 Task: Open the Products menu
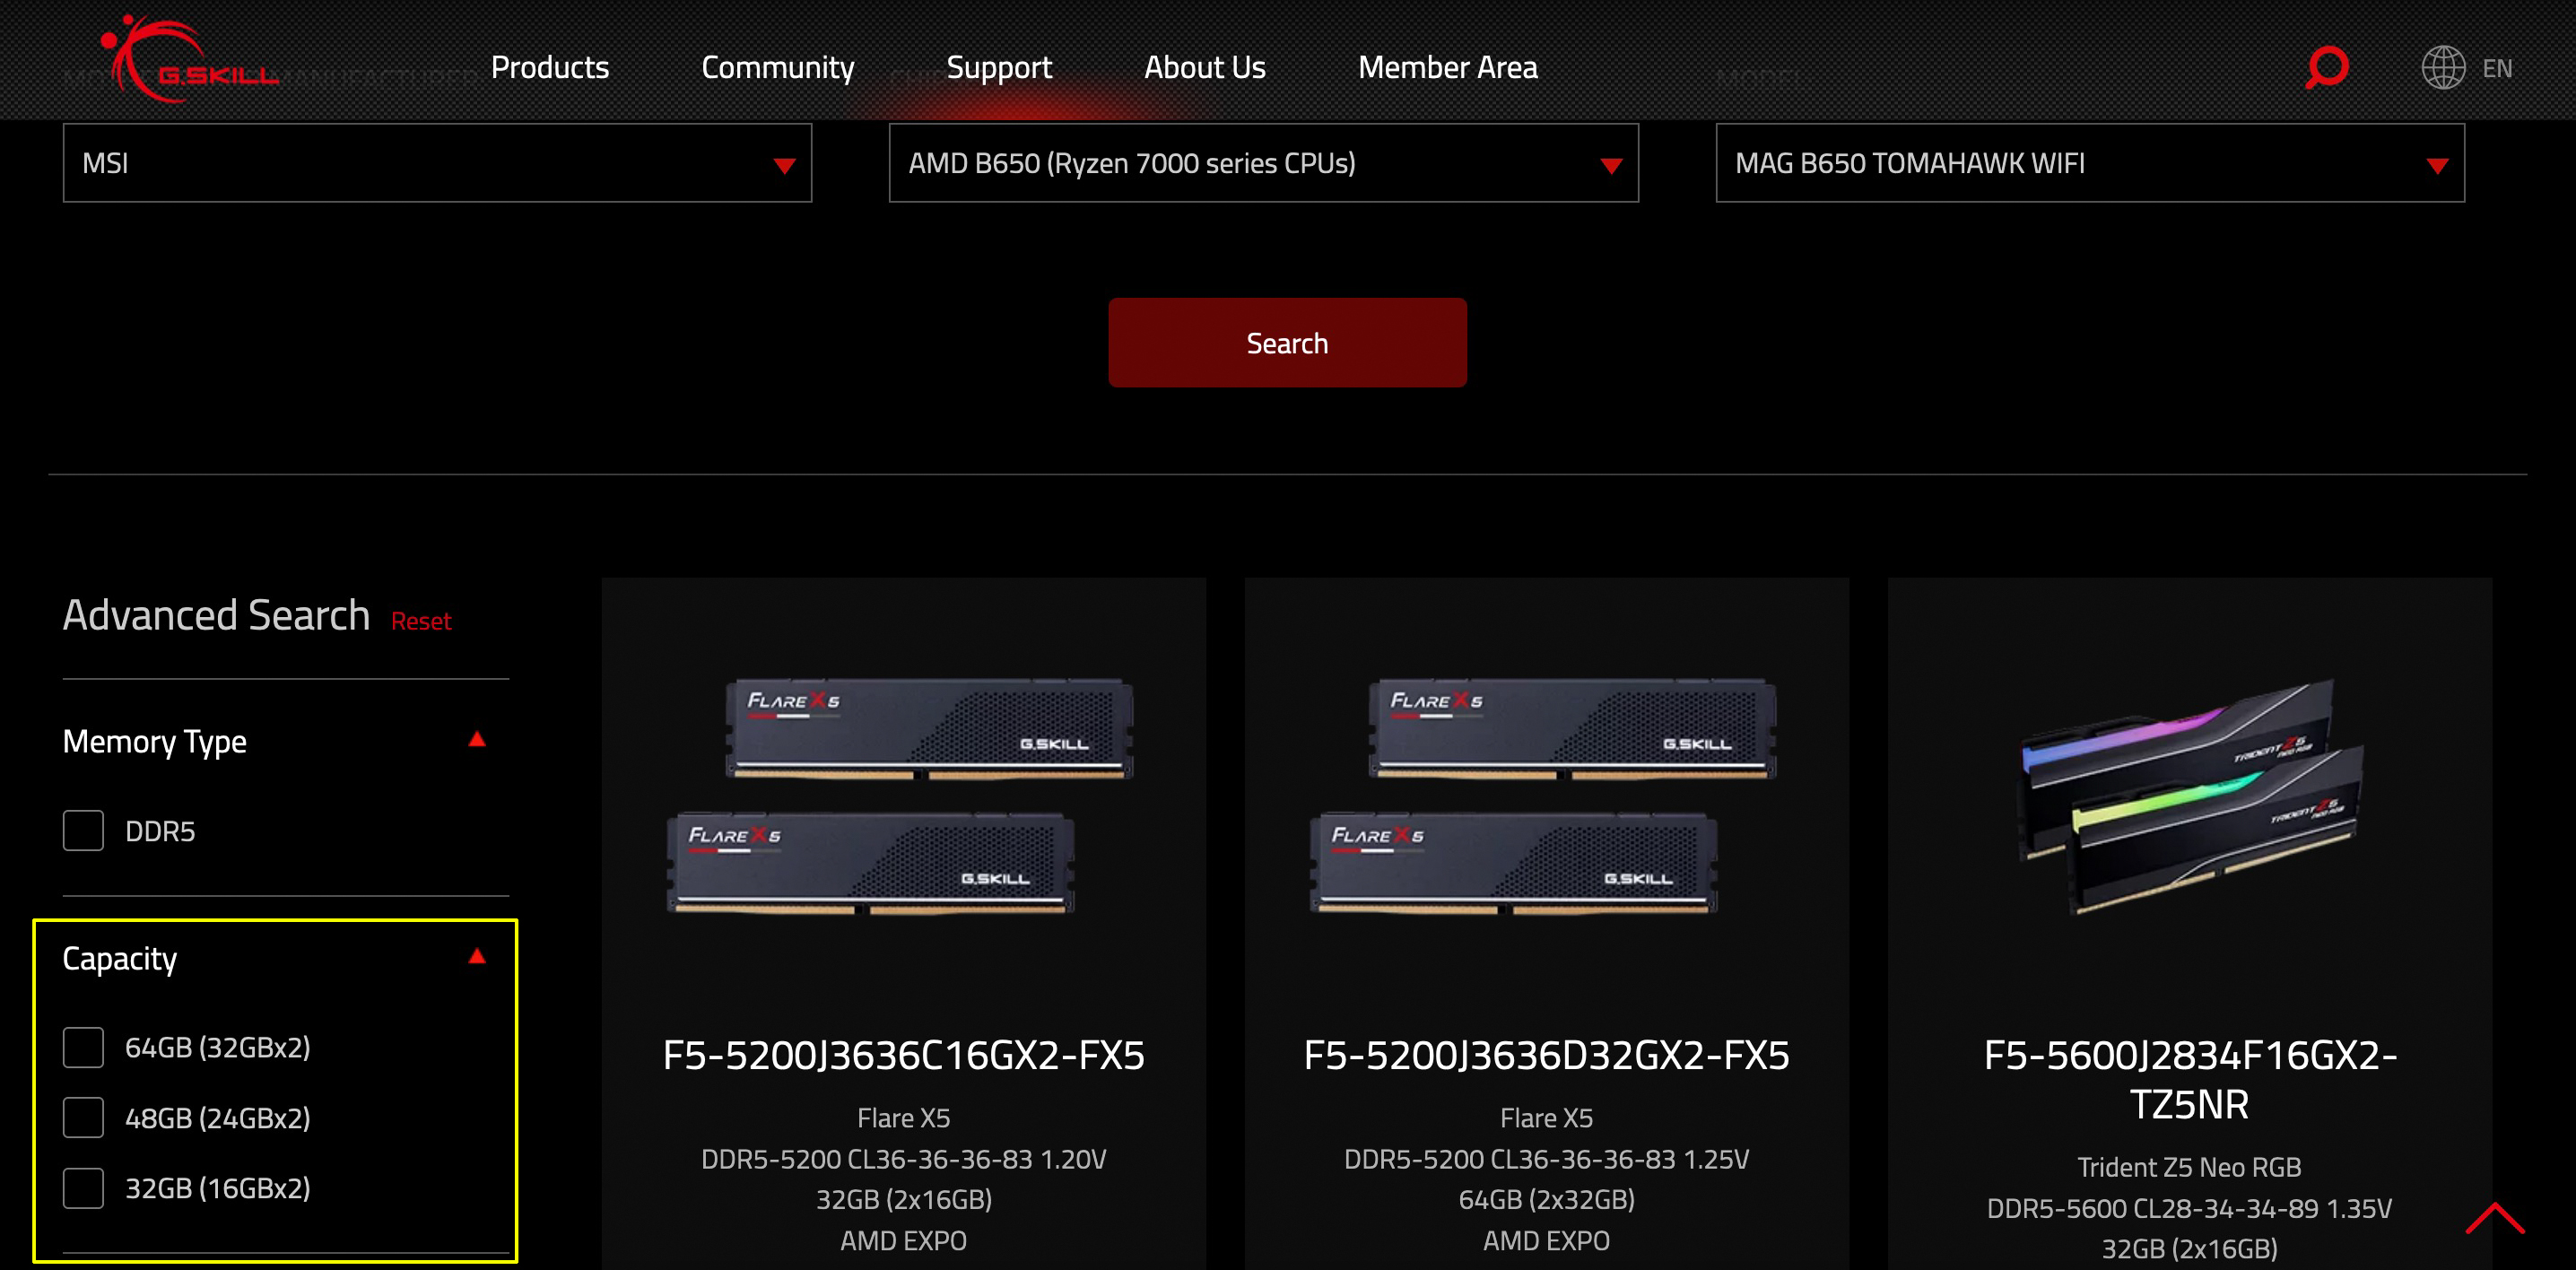(x=549, y=67)
